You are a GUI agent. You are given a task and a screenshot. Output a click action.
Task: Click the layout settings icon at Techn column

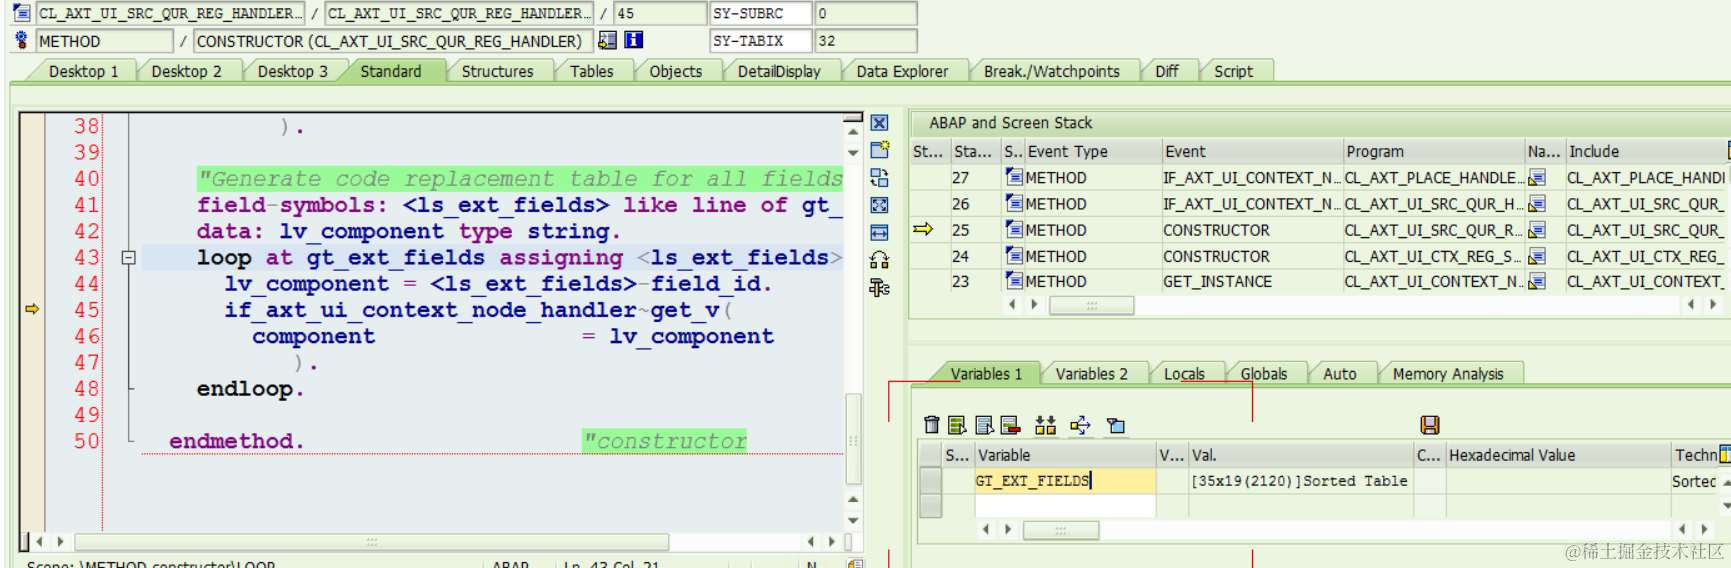[1724, 454]
